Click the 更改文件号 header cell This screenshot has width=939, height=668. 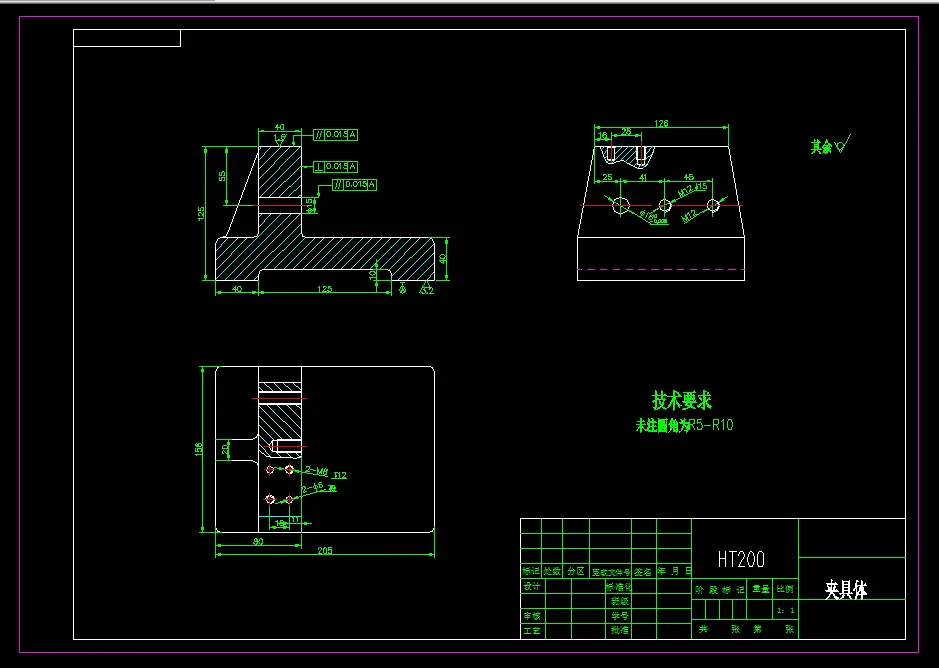(x=611, y=572)
